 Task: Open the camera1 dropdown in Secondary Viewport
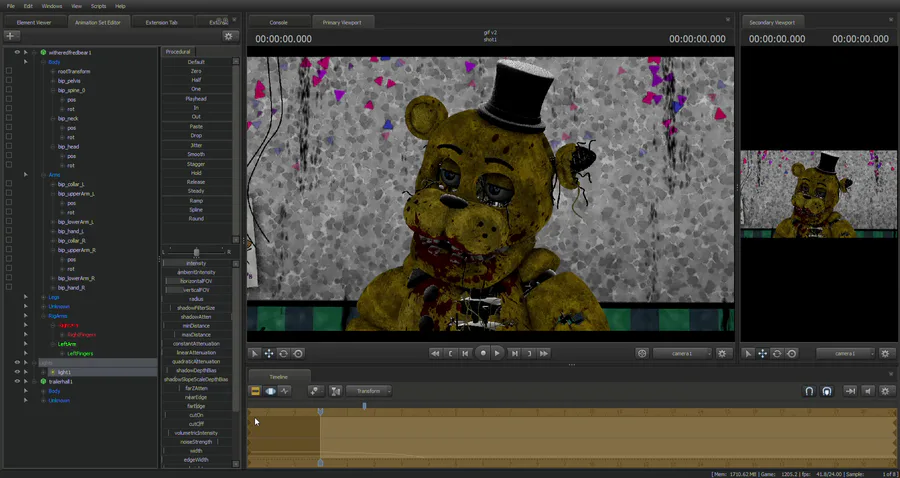click(x=845, y=353)
